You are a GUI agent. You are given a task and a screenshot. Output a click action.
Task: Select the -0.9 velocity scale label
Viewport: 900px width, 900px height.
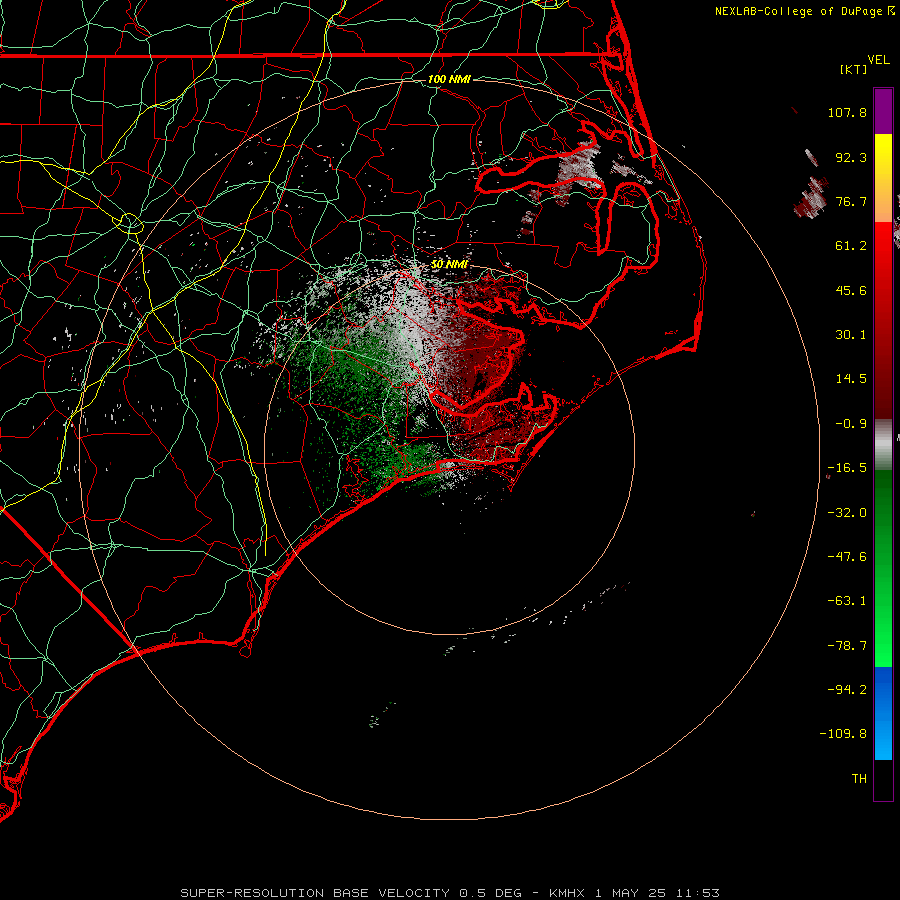pyautogui.click(x=851, y=424)
